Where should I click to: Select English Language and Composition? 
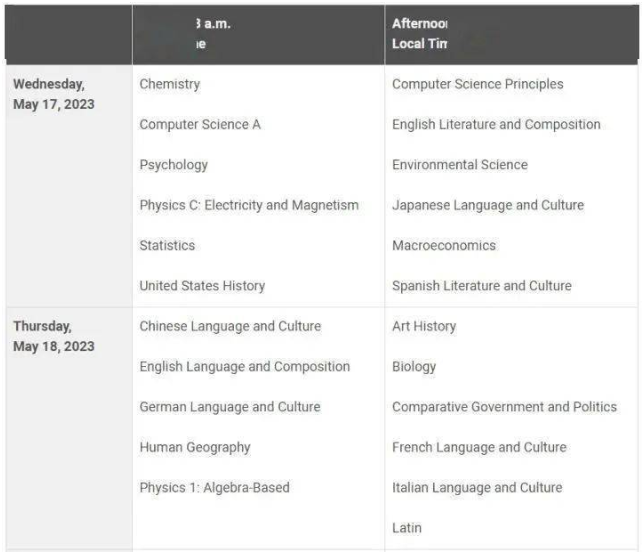245,366
